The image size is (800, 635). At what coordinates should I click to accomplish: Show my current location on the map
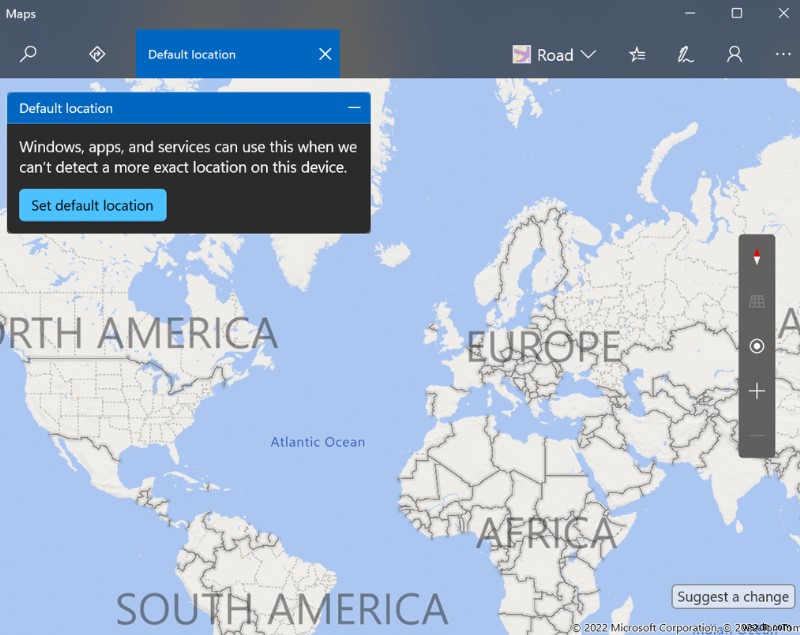(x=757, y=347)
